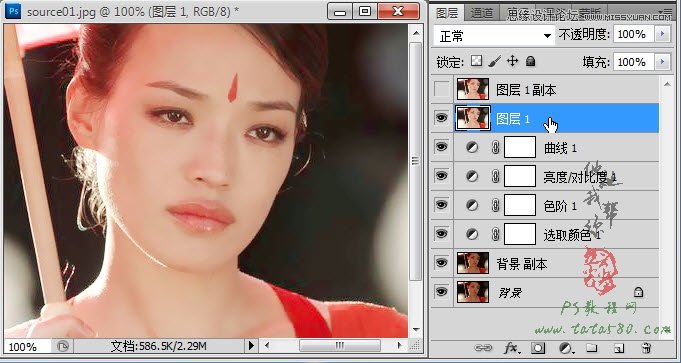
Task: Toggle lock all padlock icon
Action: point(530,61)
